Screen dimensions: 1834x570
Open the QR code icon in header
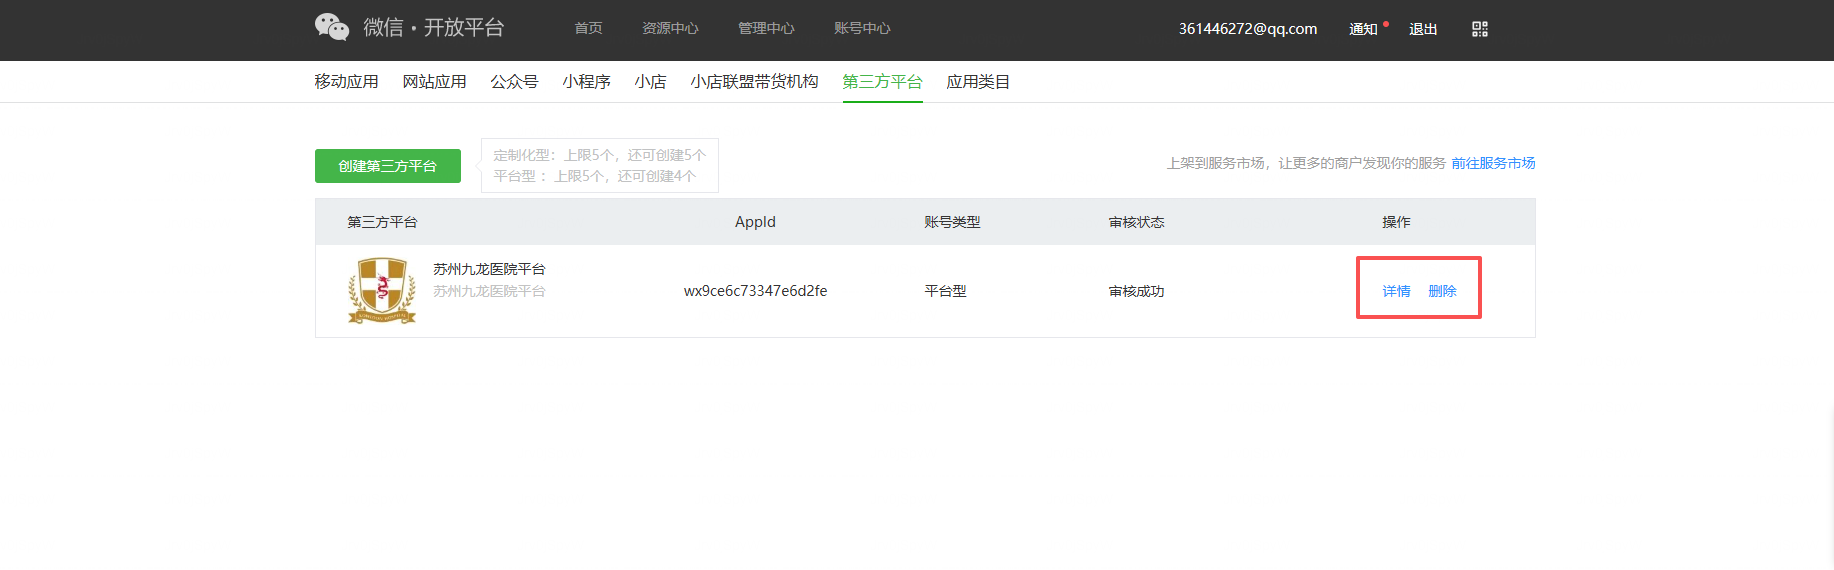tap(1480, 29)
